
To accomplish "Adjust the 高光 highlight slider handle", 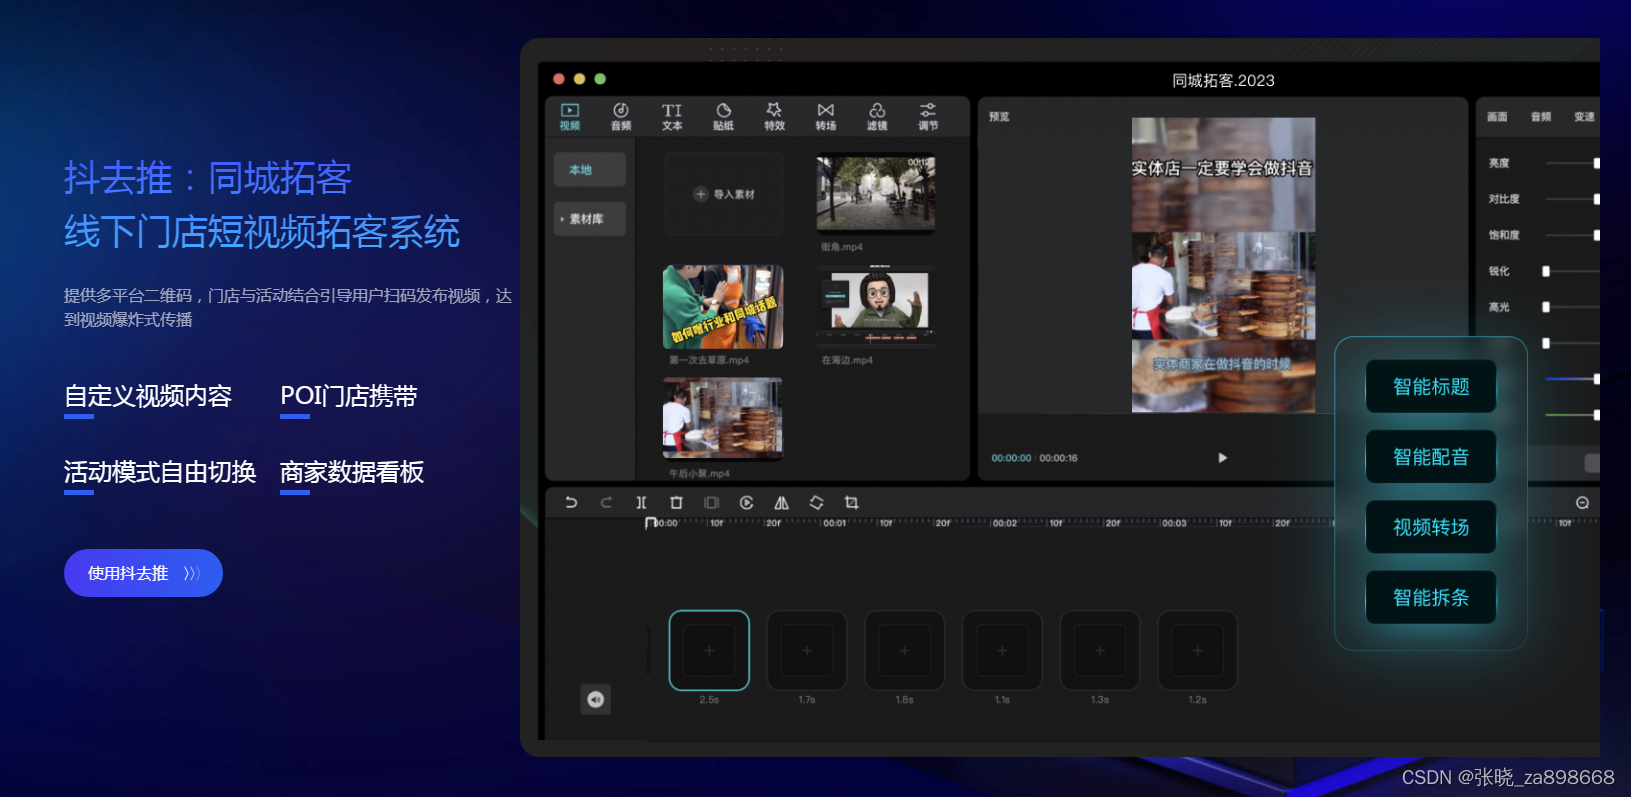I will 1546,307.
